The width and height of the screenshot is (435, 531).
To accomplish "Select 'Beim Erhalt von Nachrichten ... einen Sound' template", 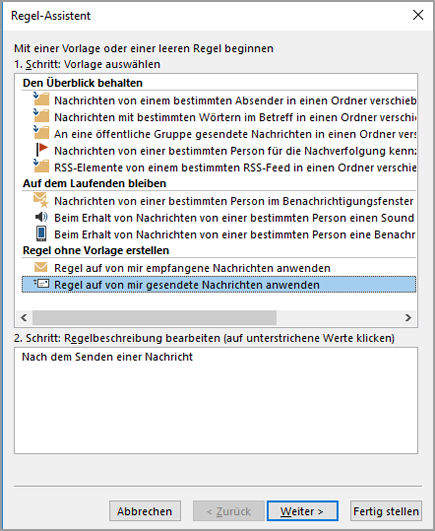I will tap(234, 218).
